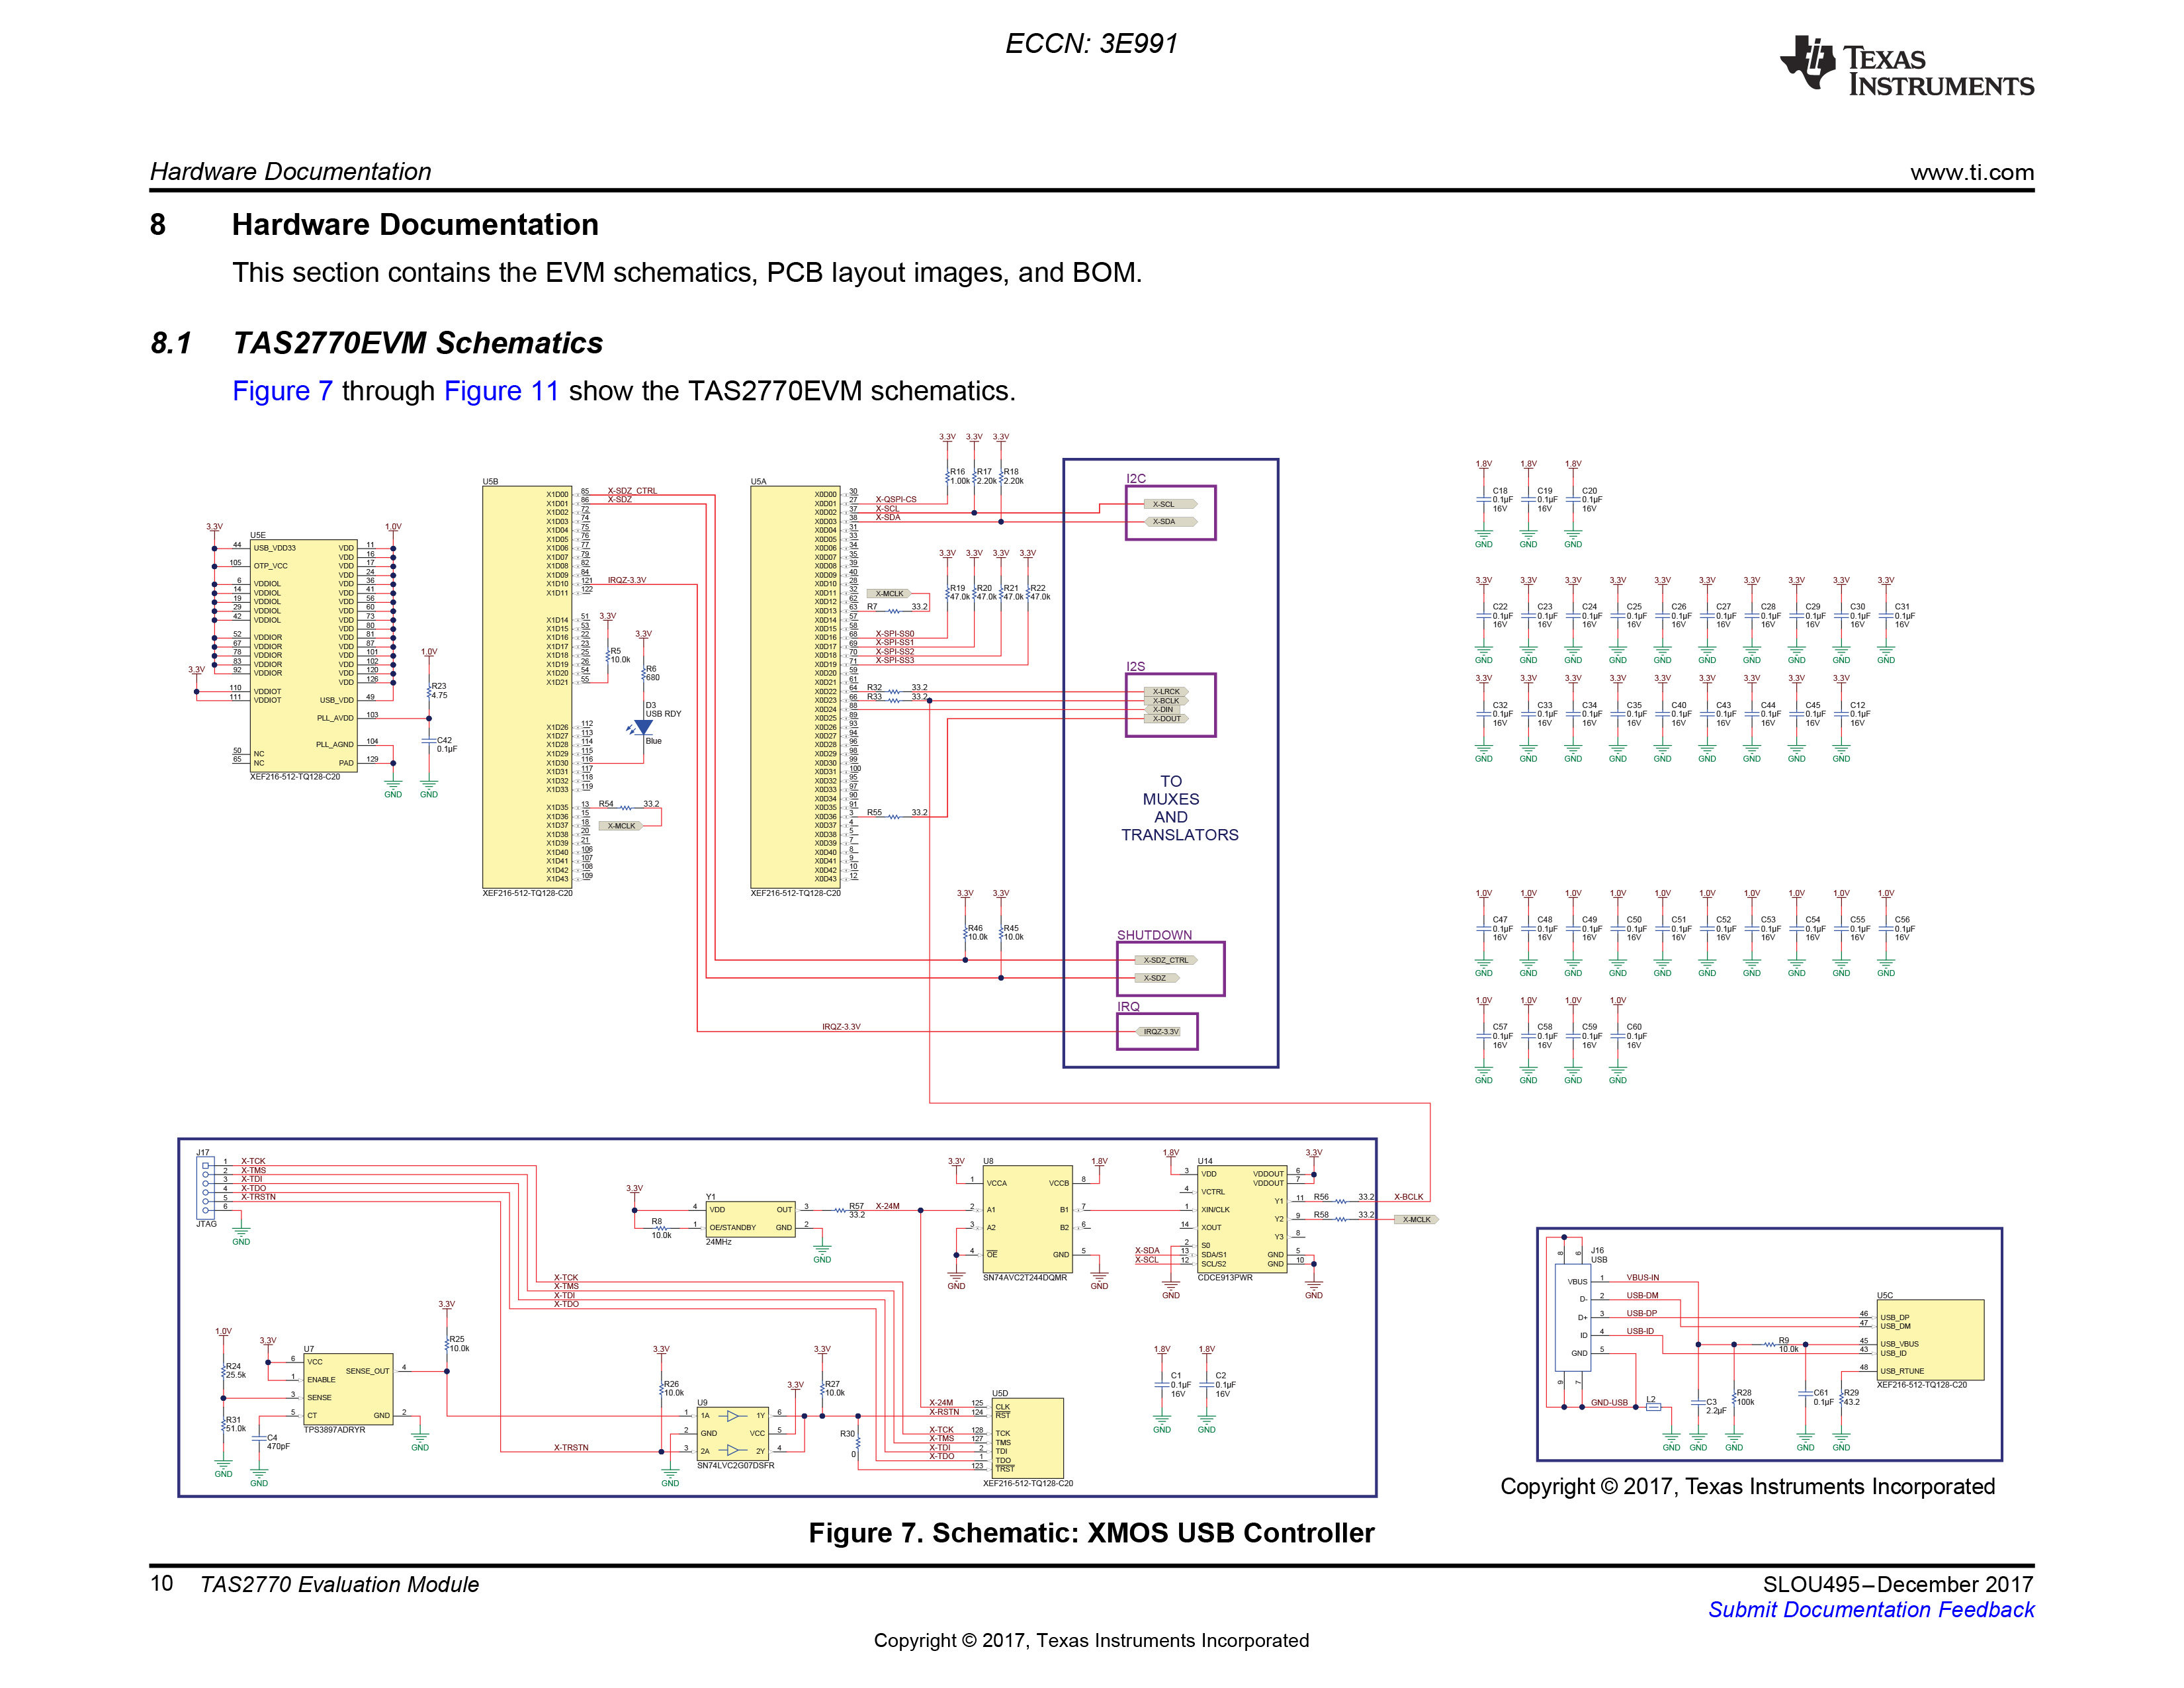
Task: Select the TAS2770 Evaluation Module footer text
Action: click(x=339, y=1584)
